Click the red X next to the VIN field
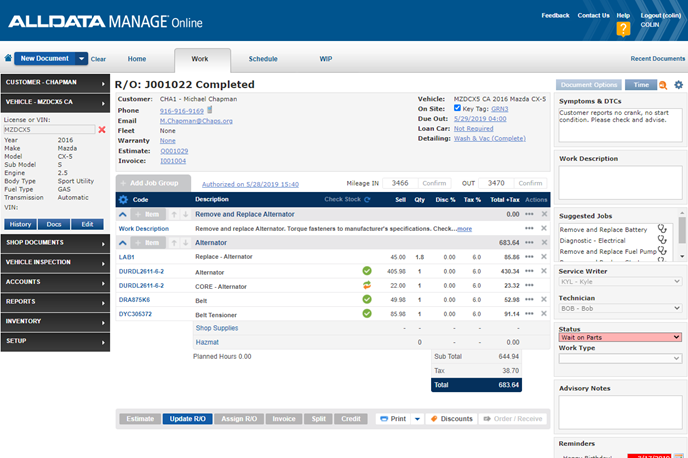Viewport: 688px width, 458px height. pyautogui.click(x=101, y=129)
